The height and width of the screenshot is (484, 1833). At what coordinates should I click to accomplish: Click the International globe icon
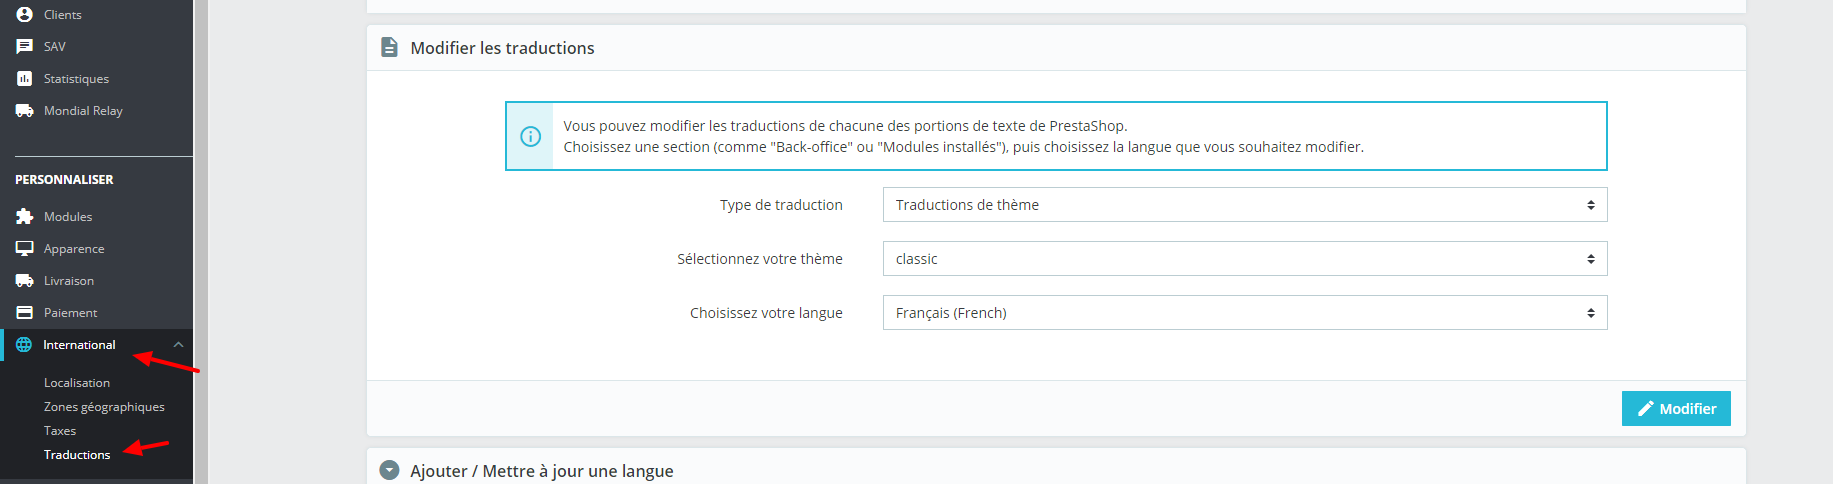tap(24, 344)
